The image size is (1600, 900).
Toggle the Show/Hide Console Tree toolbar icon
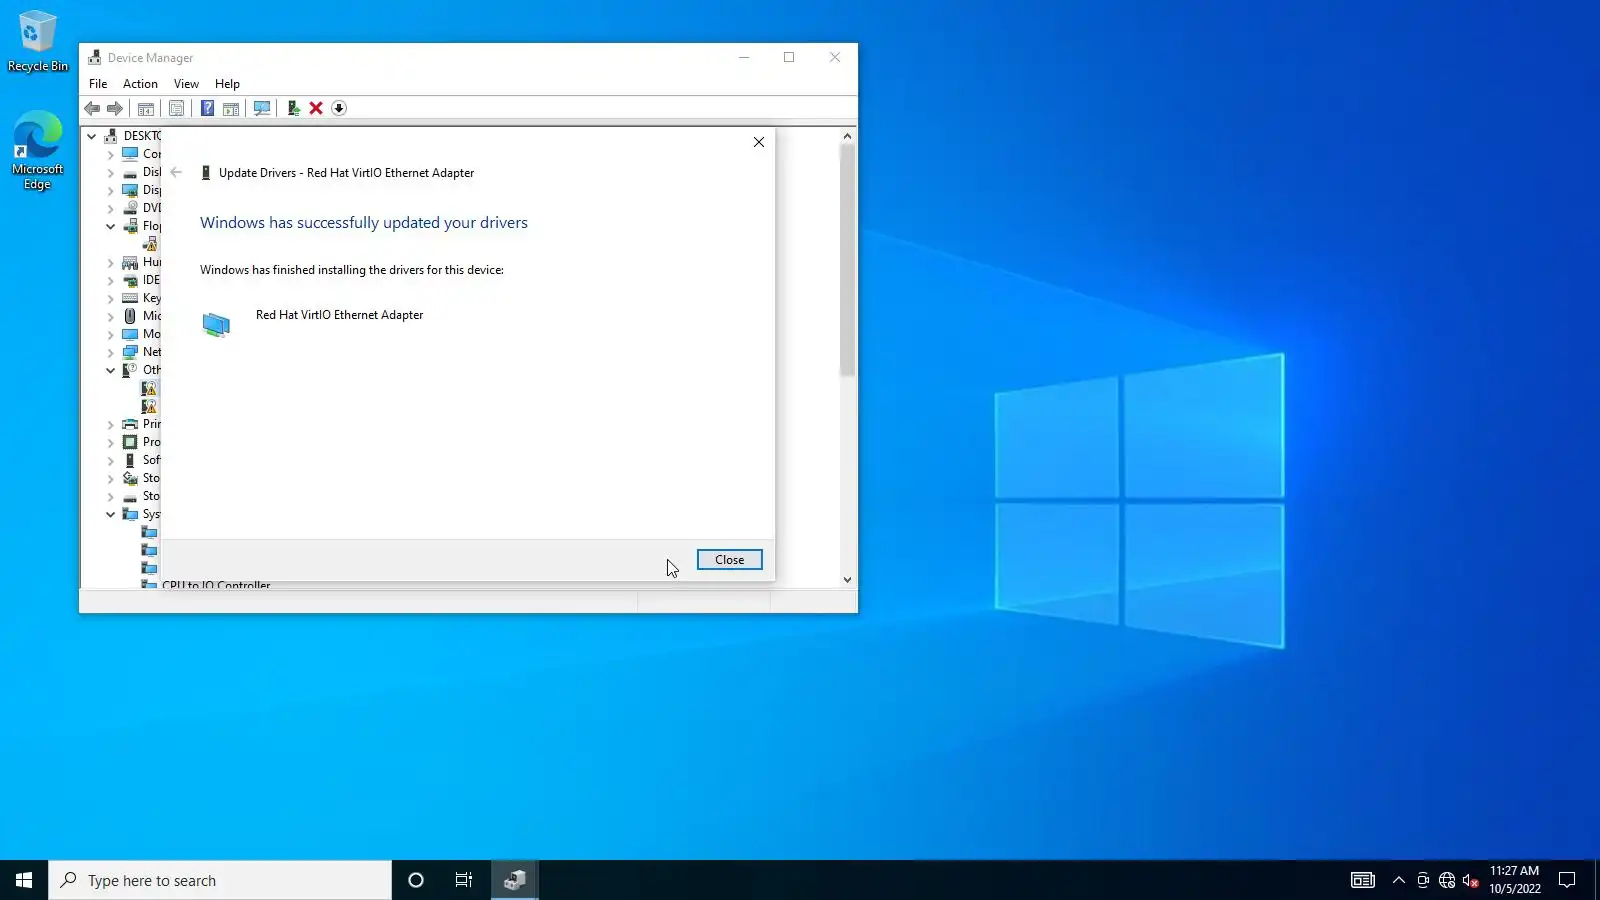pos(146,108)
